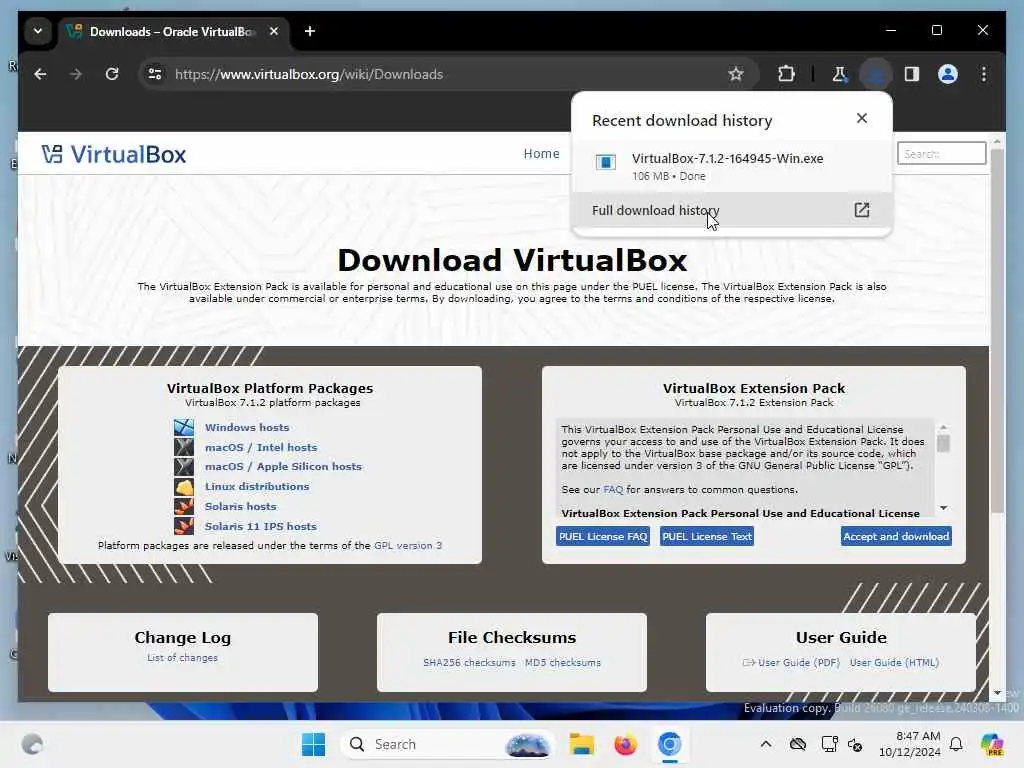Open the FAQ link in license text
Image resolution: width=1024 pixels, height=768 pixels.
613,490
